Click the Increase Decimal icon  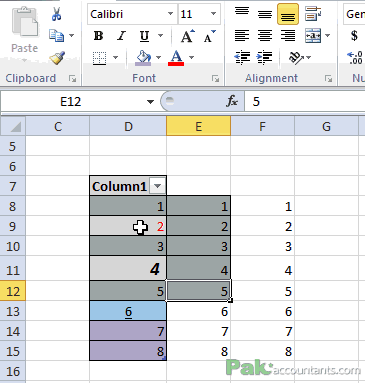(355, 58)
